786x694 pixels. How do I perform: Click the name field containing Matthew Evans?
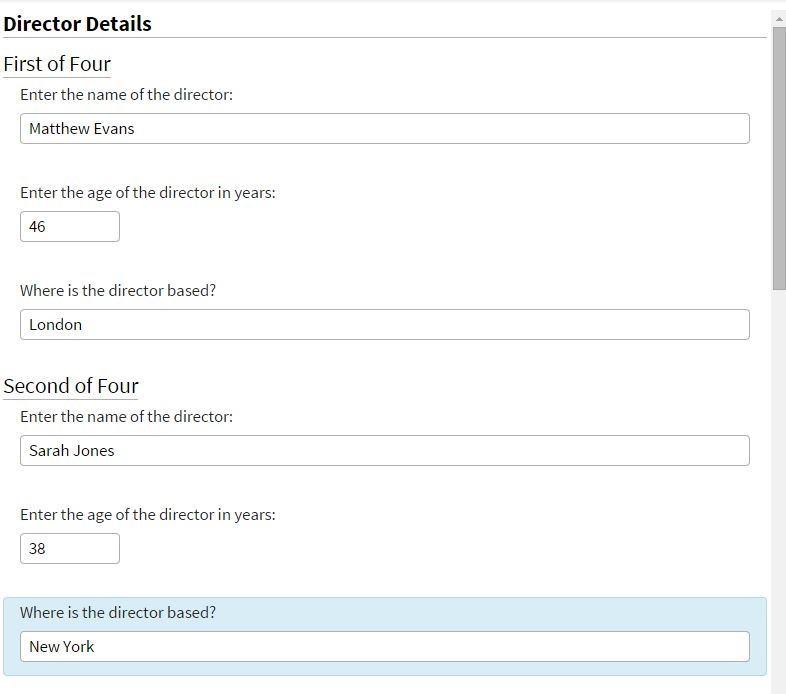(x=384, y=128)
